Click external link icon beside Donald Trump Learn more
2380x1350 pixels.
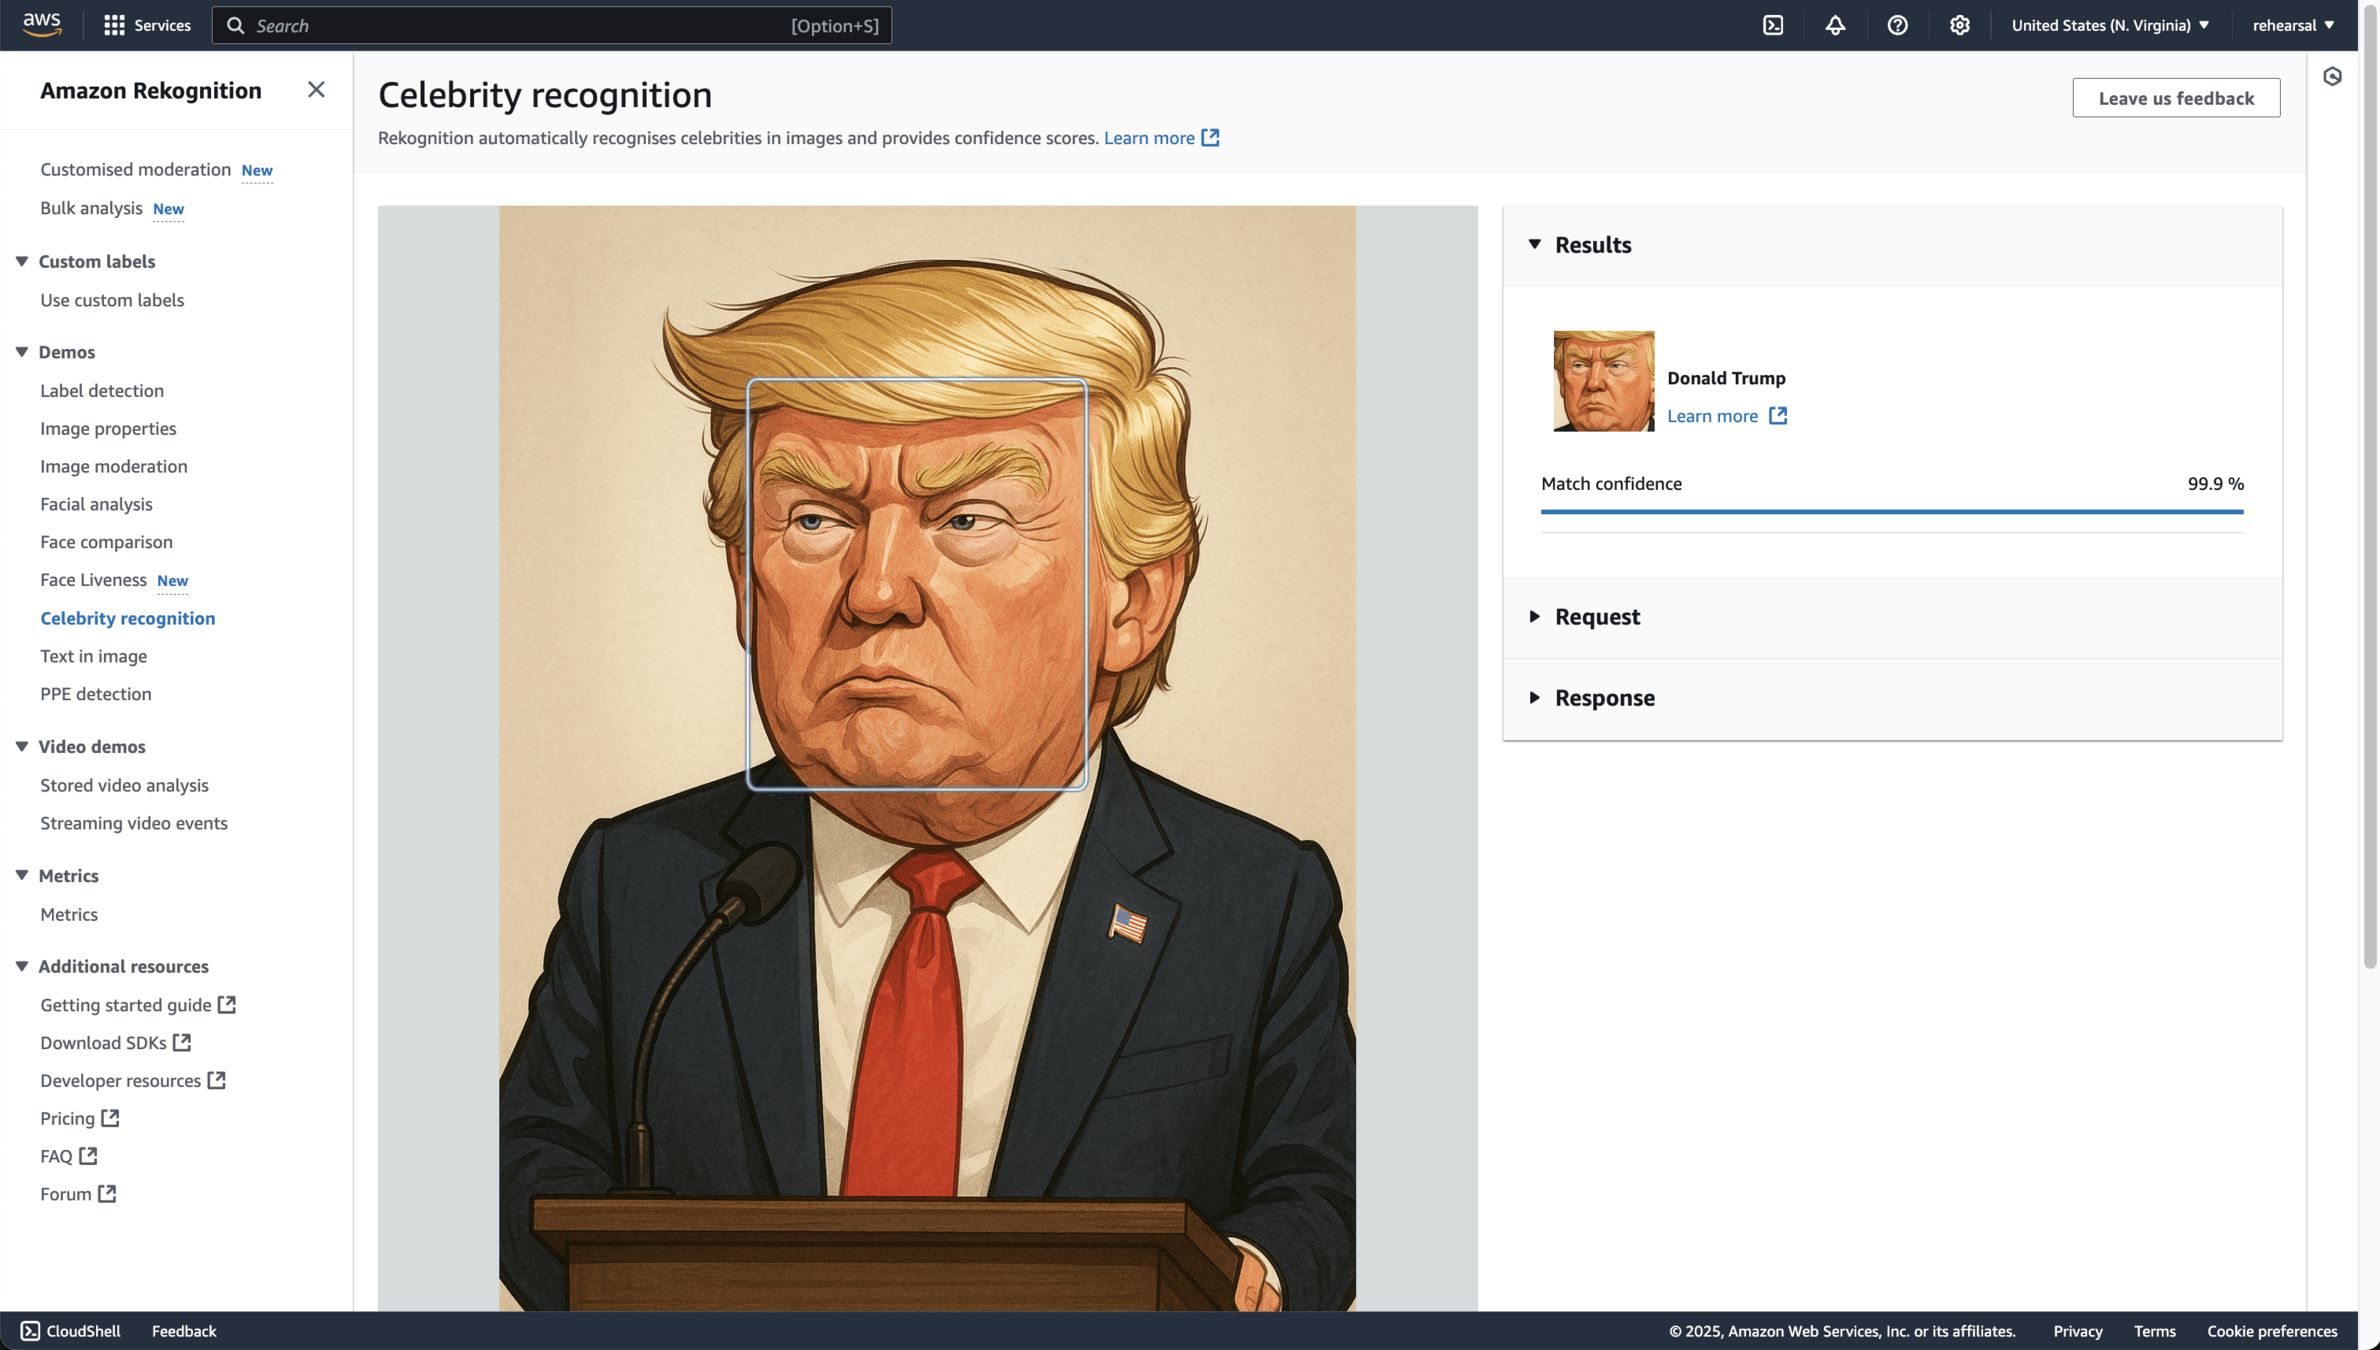(1777, 416)
